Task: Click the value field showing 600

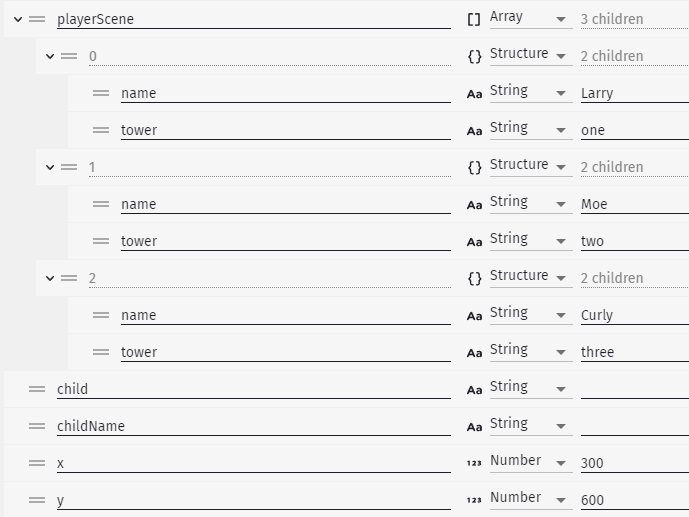Action: pos(635,500)
